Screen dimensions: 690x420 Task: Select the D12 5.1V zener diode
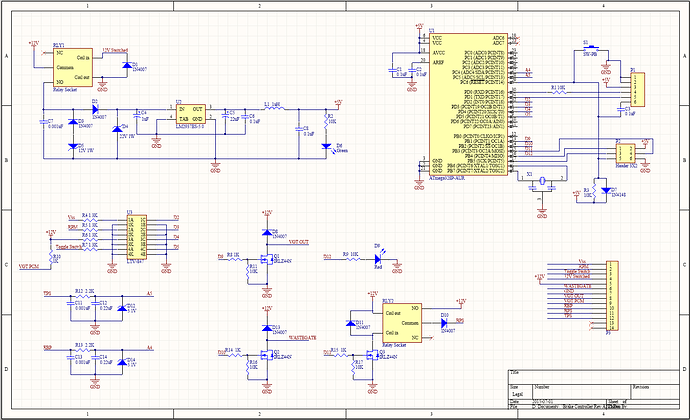121,308
